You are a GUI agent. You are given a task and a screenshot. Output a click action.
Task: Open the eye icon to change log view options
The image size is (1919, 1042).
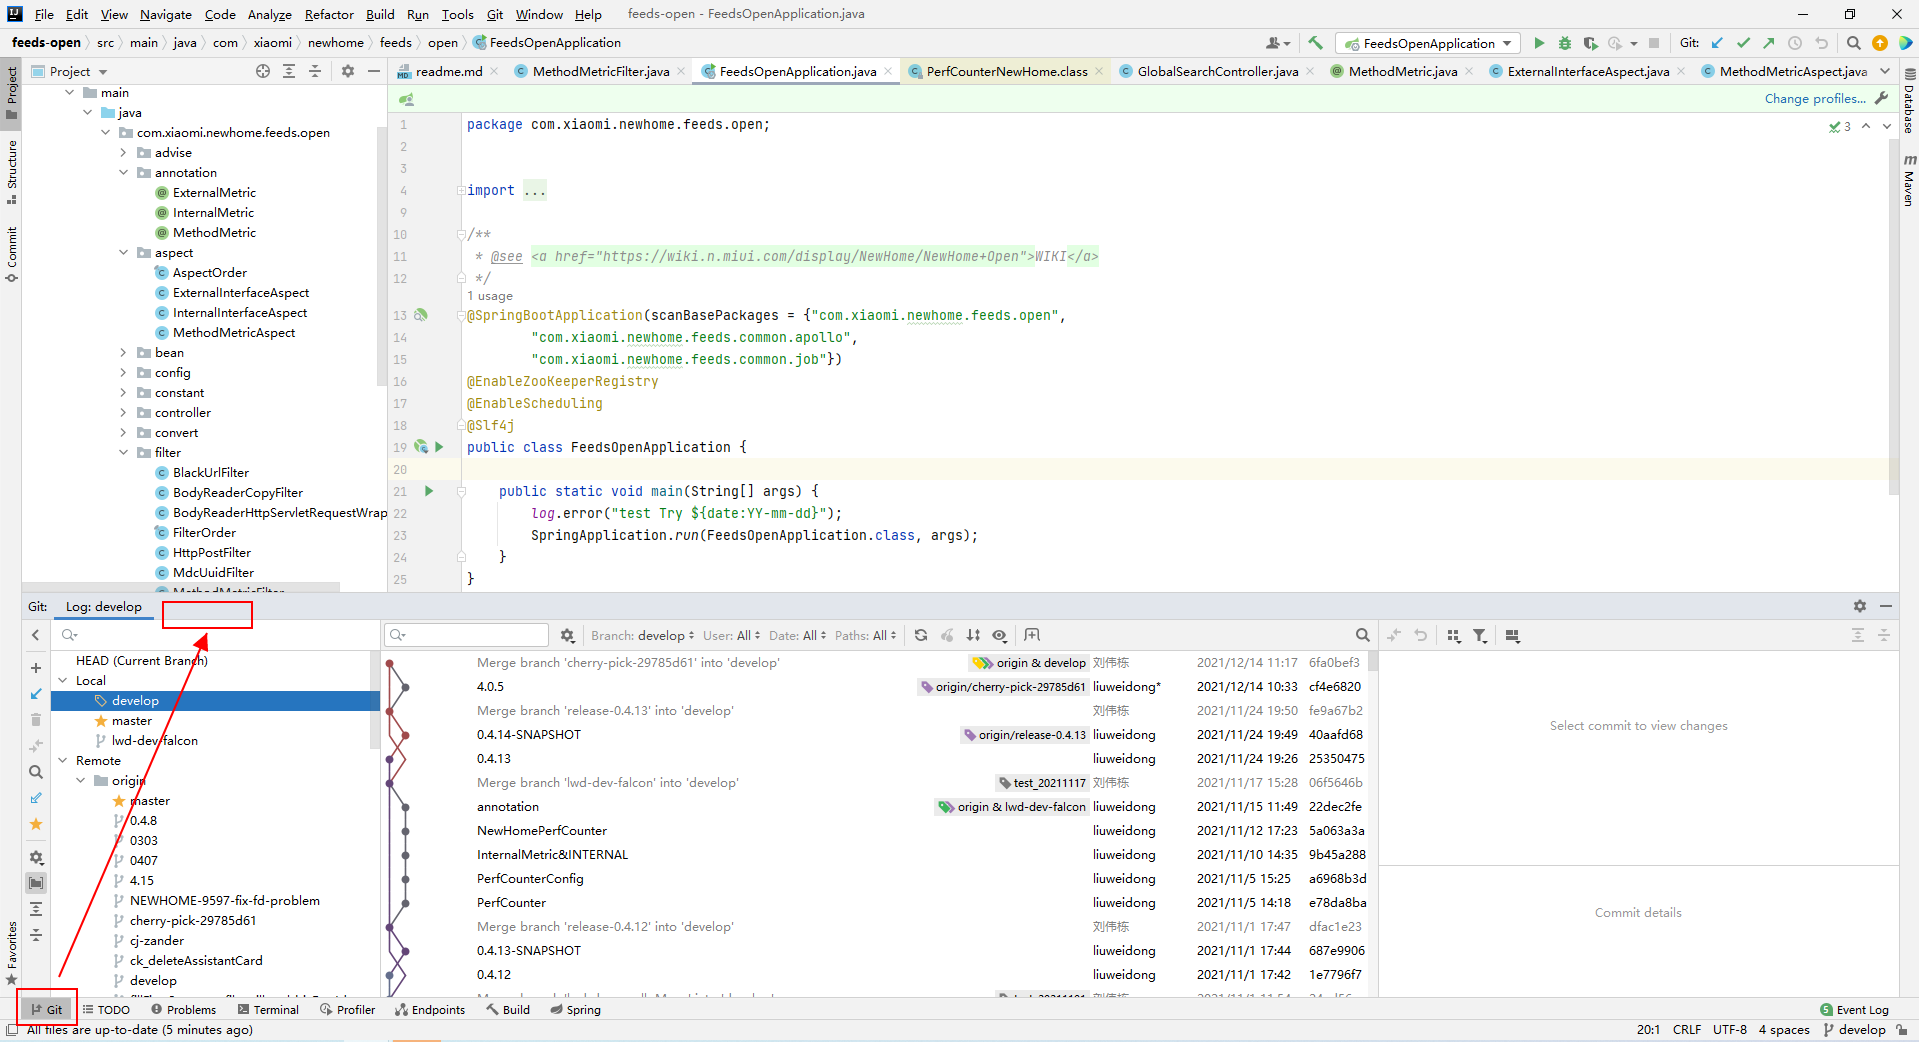[x=999, y=635]
